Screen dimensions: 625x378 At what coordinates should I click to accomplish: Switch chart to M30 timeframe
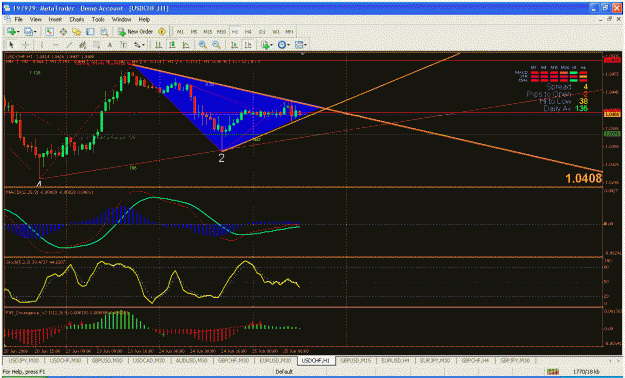coord(221,32)
